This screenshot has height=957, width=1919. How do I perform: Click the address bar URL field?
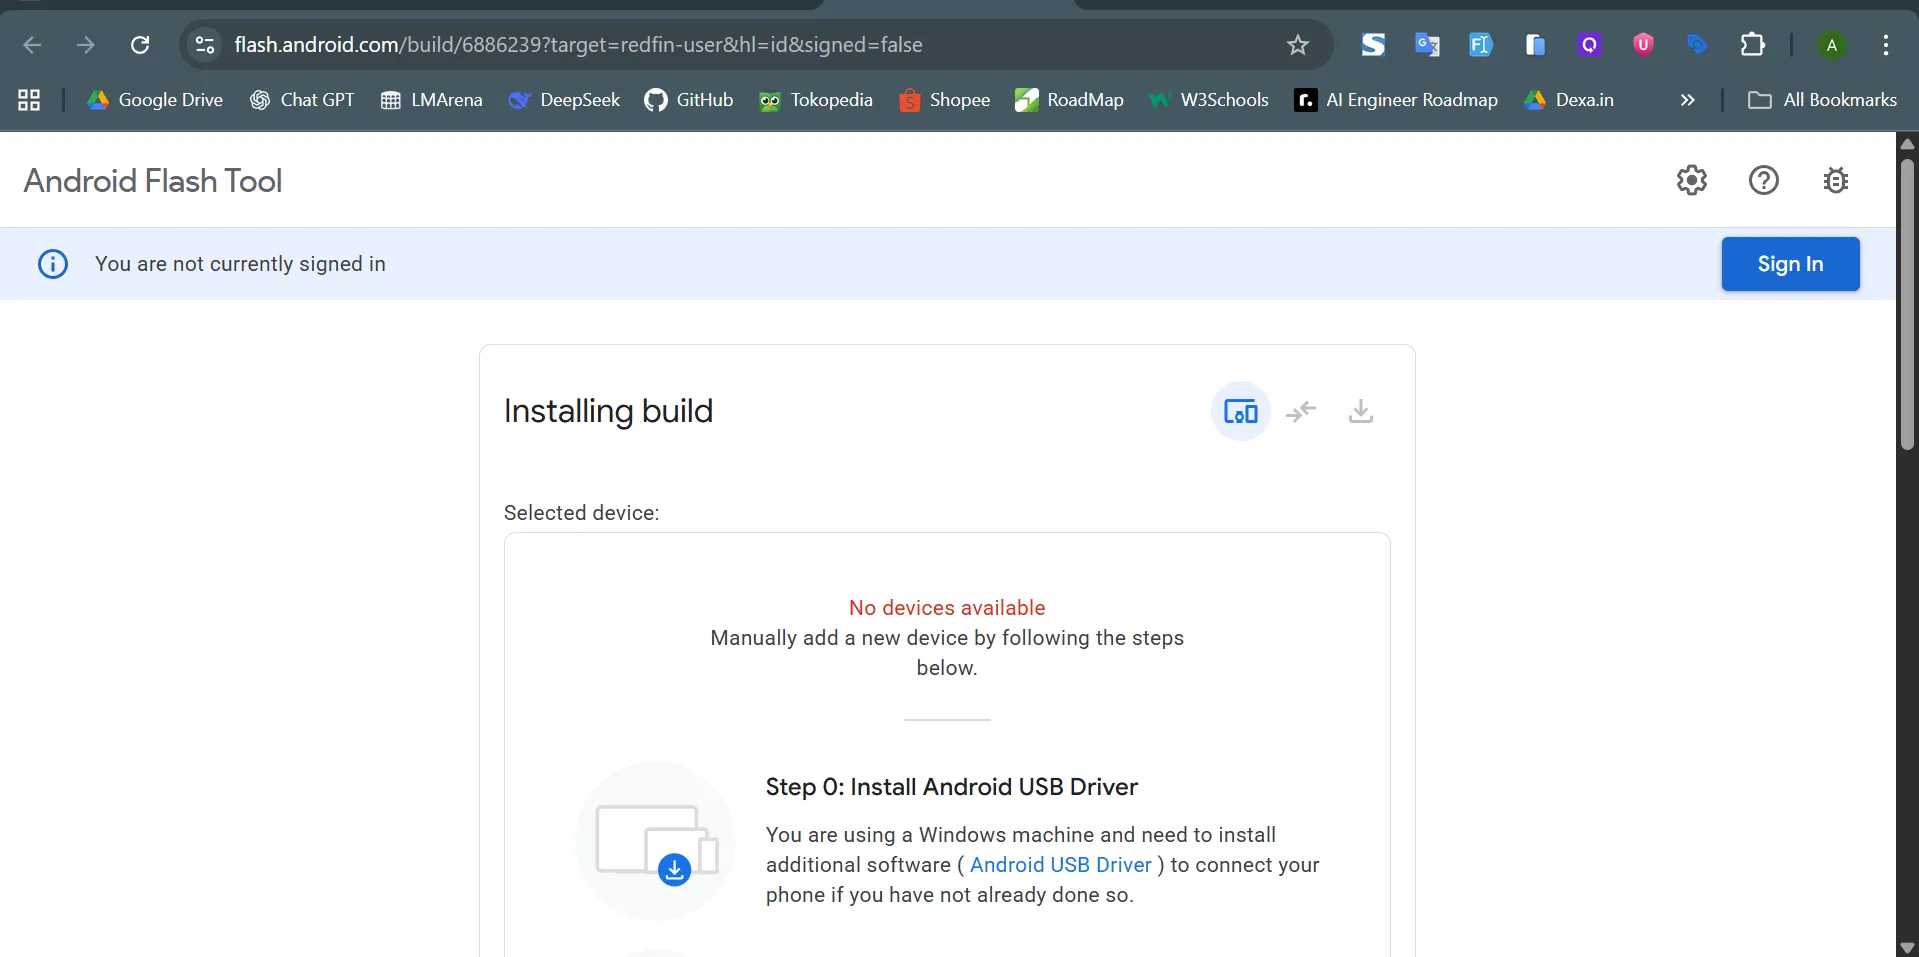tap(700, 45)
